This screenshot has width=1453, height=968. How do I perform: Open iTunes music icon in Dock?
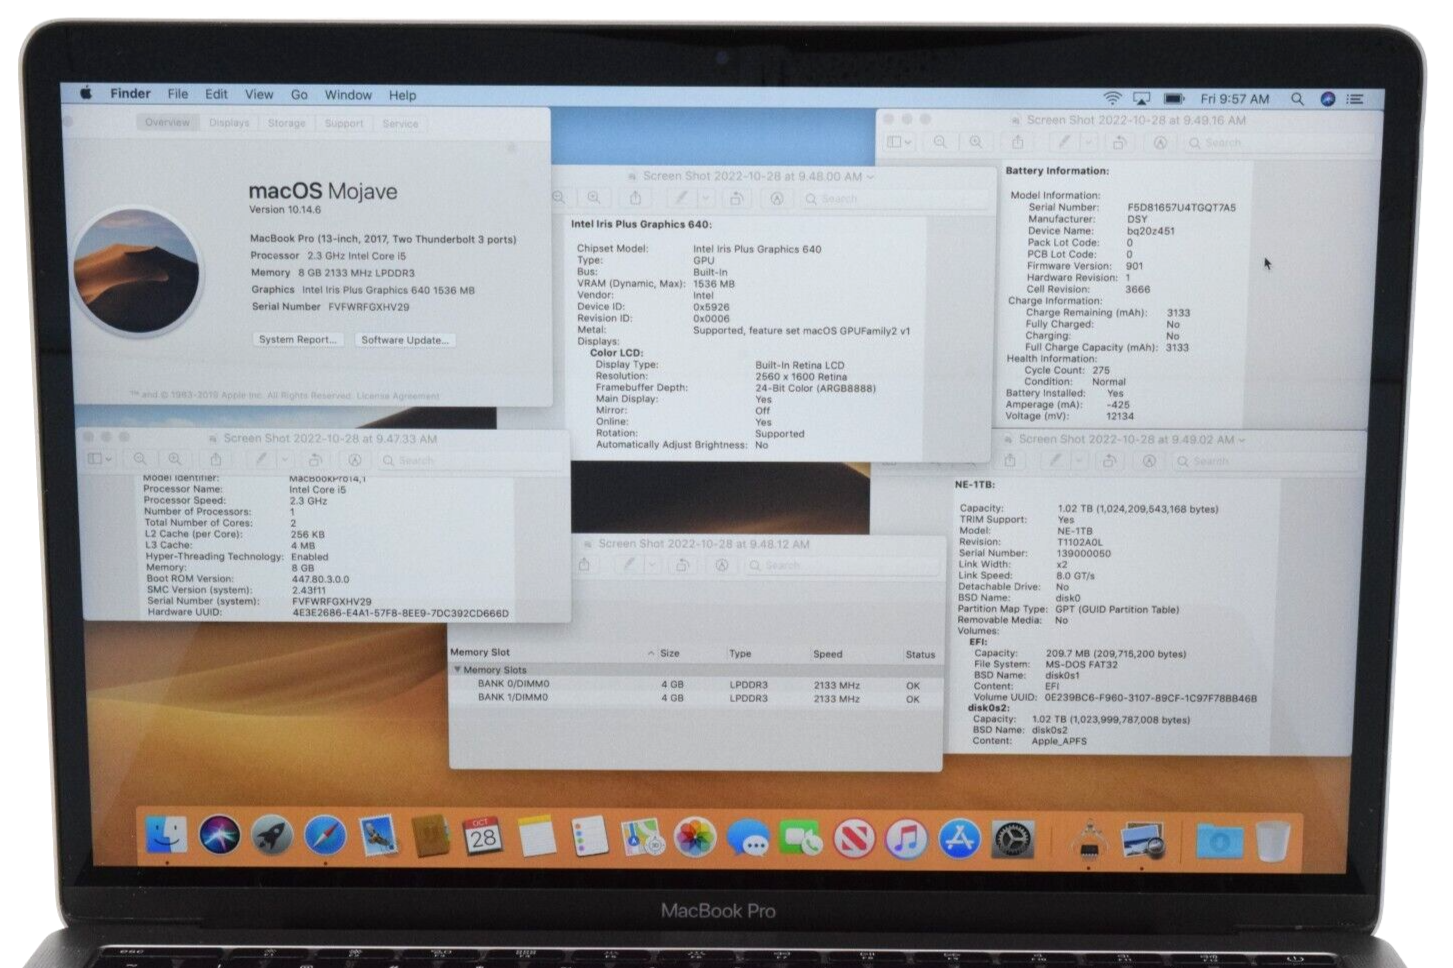click(907, 838)
